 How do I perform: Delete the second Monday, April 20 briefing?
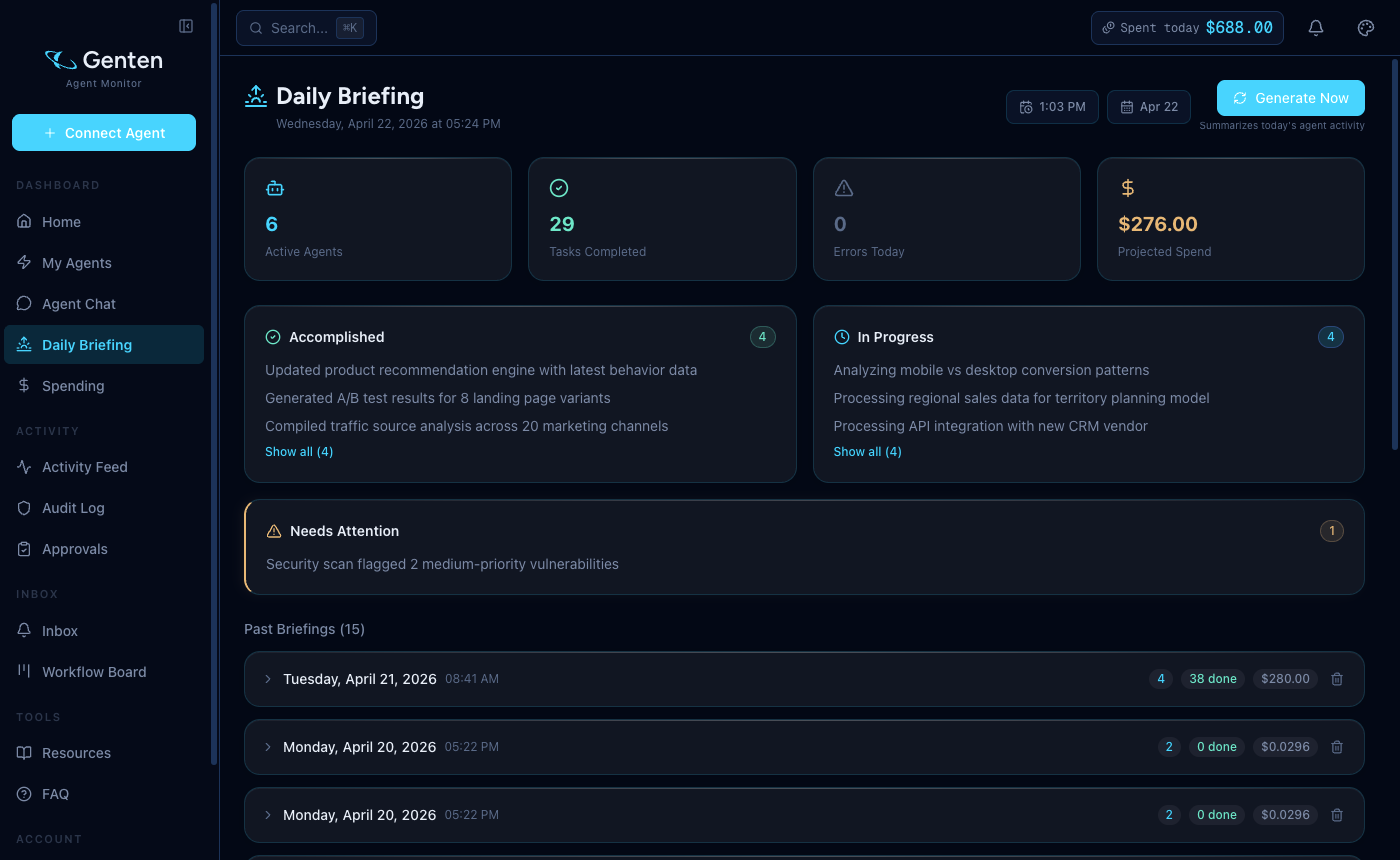click(x=1337, y=815)
